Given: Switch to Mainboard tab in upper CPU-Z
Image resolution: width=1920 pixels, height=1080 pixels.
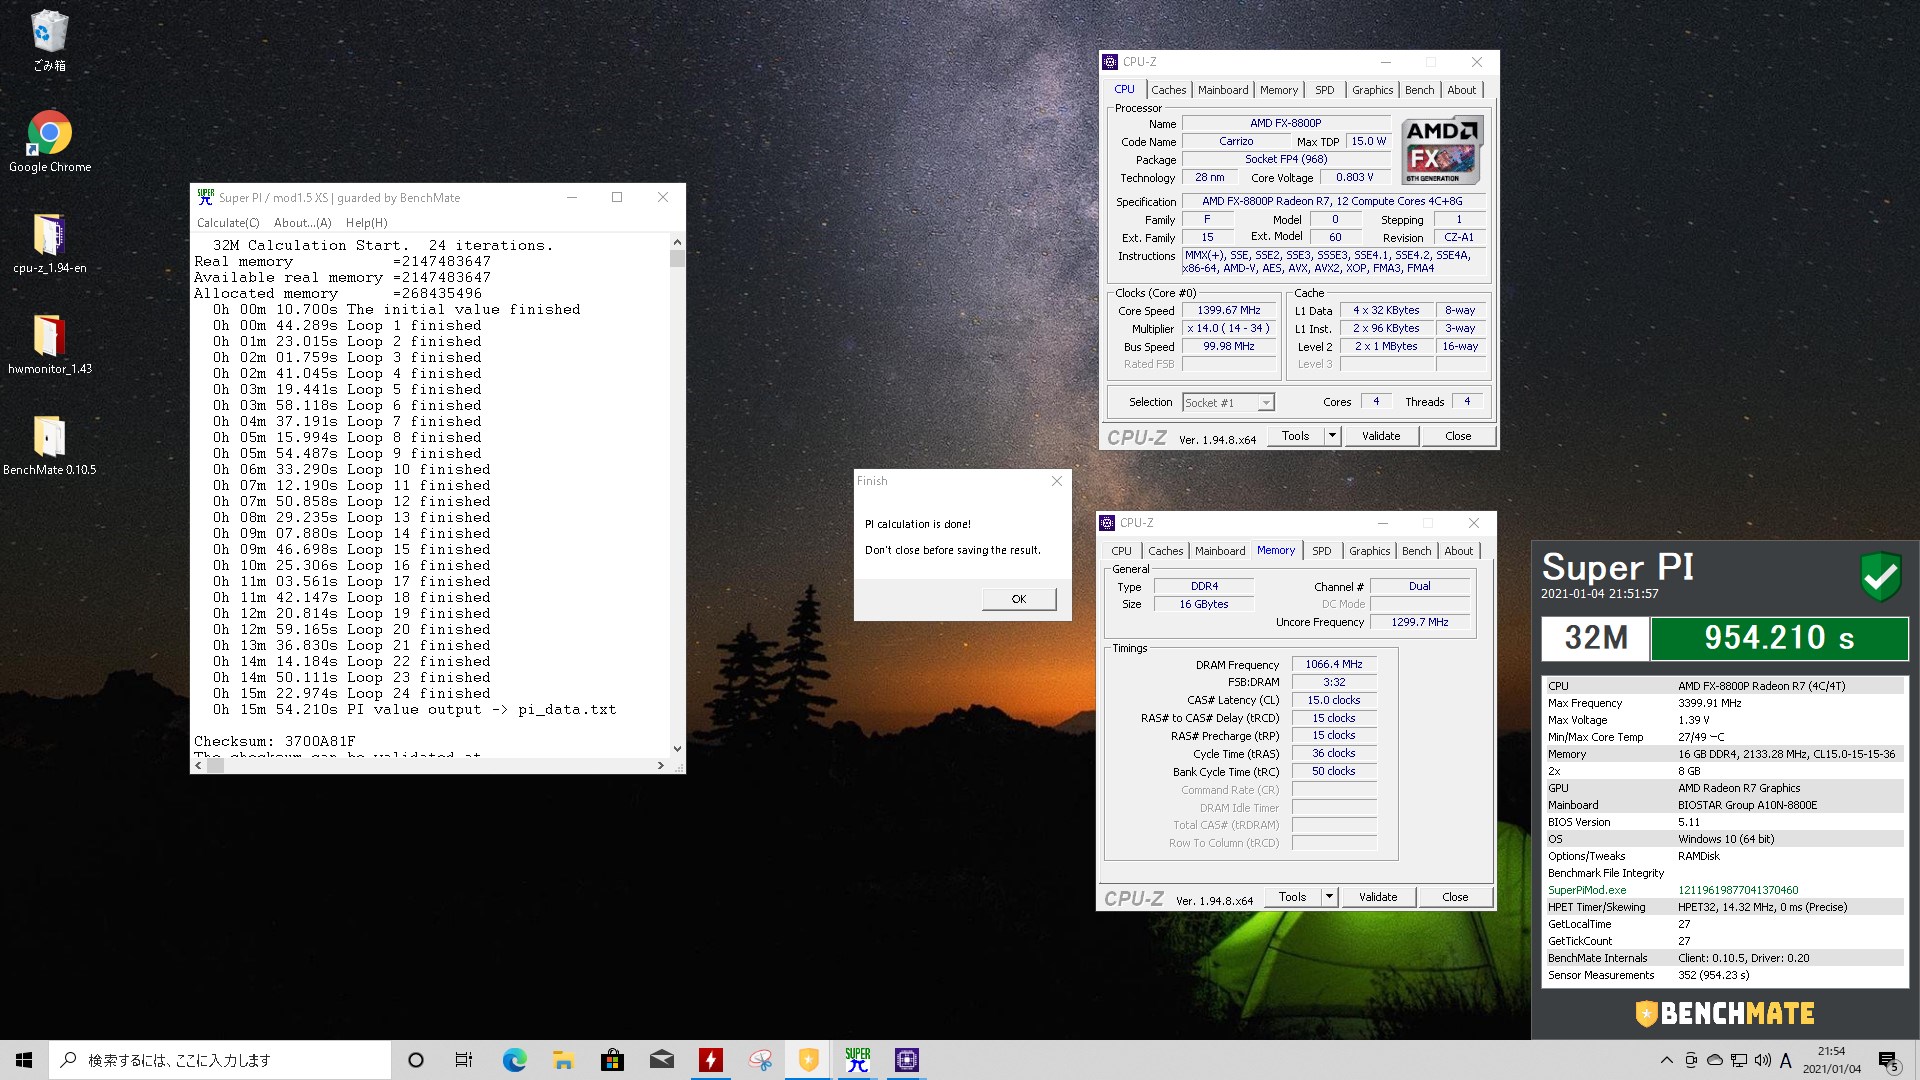Looking at the screenshot, I should [1223, 90].
